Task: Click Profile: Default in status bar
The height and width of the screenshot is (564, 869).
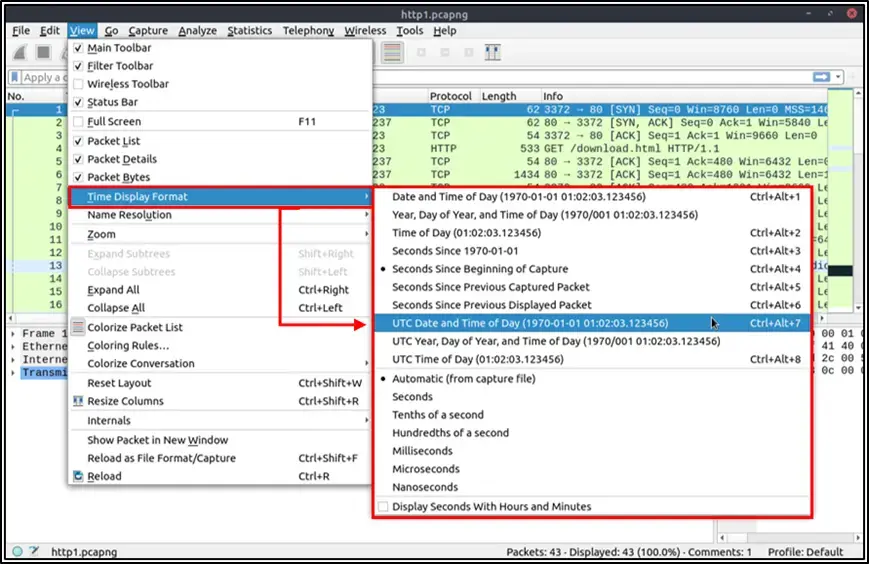Action: (805, 552)
